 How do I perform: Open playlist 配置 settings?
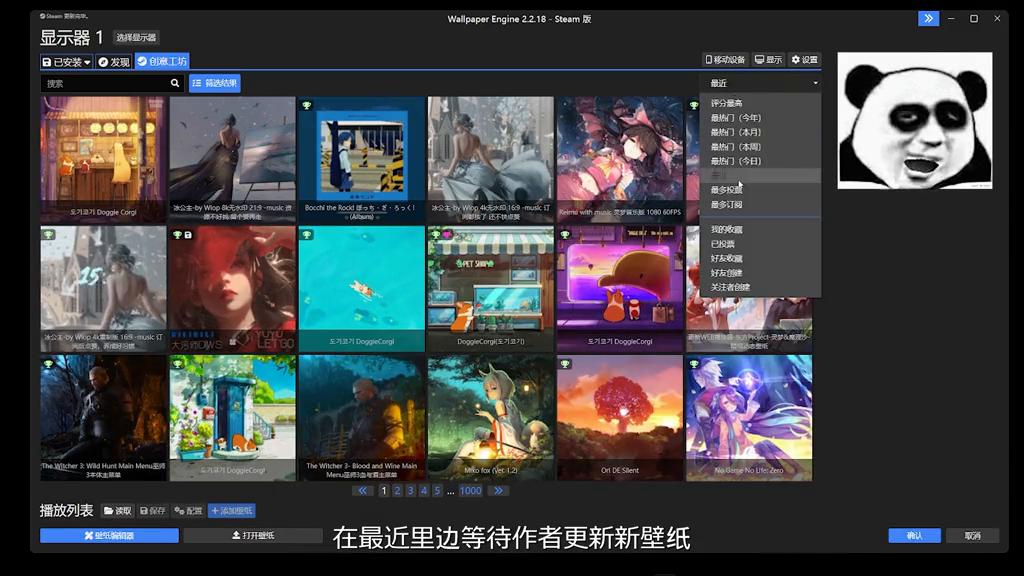tap(188, 511)
